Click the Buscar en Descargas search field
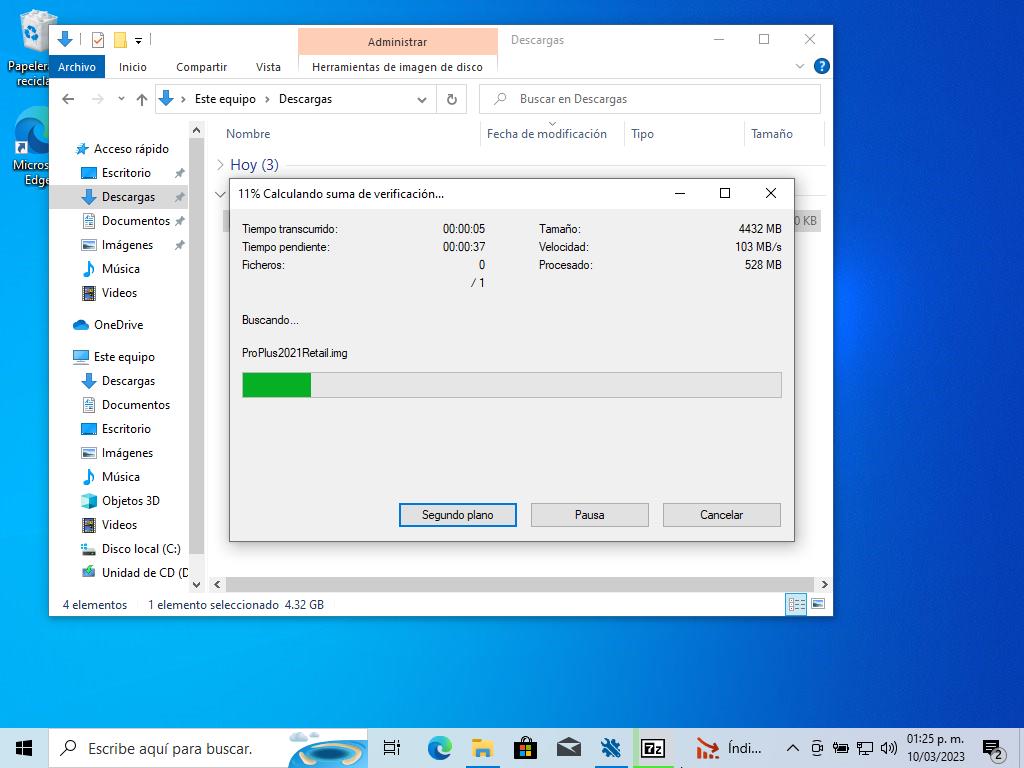This screenshot has width=1024, height=768. click(660, 99)
